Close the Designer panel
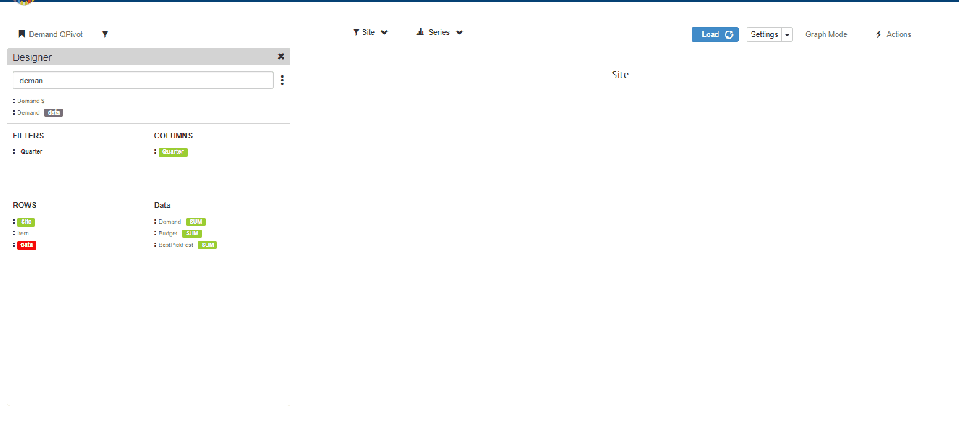959x437 pixels. tap(281, 56)
